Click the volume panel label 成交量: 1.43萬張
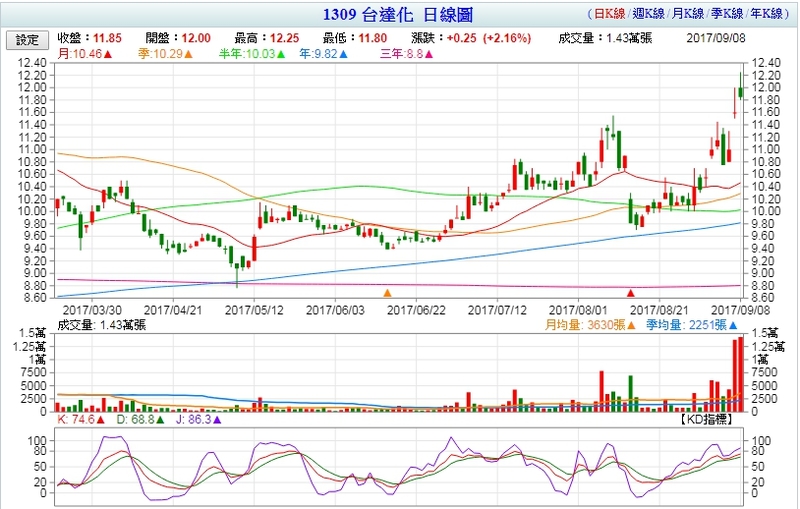 tap(102, 325)
